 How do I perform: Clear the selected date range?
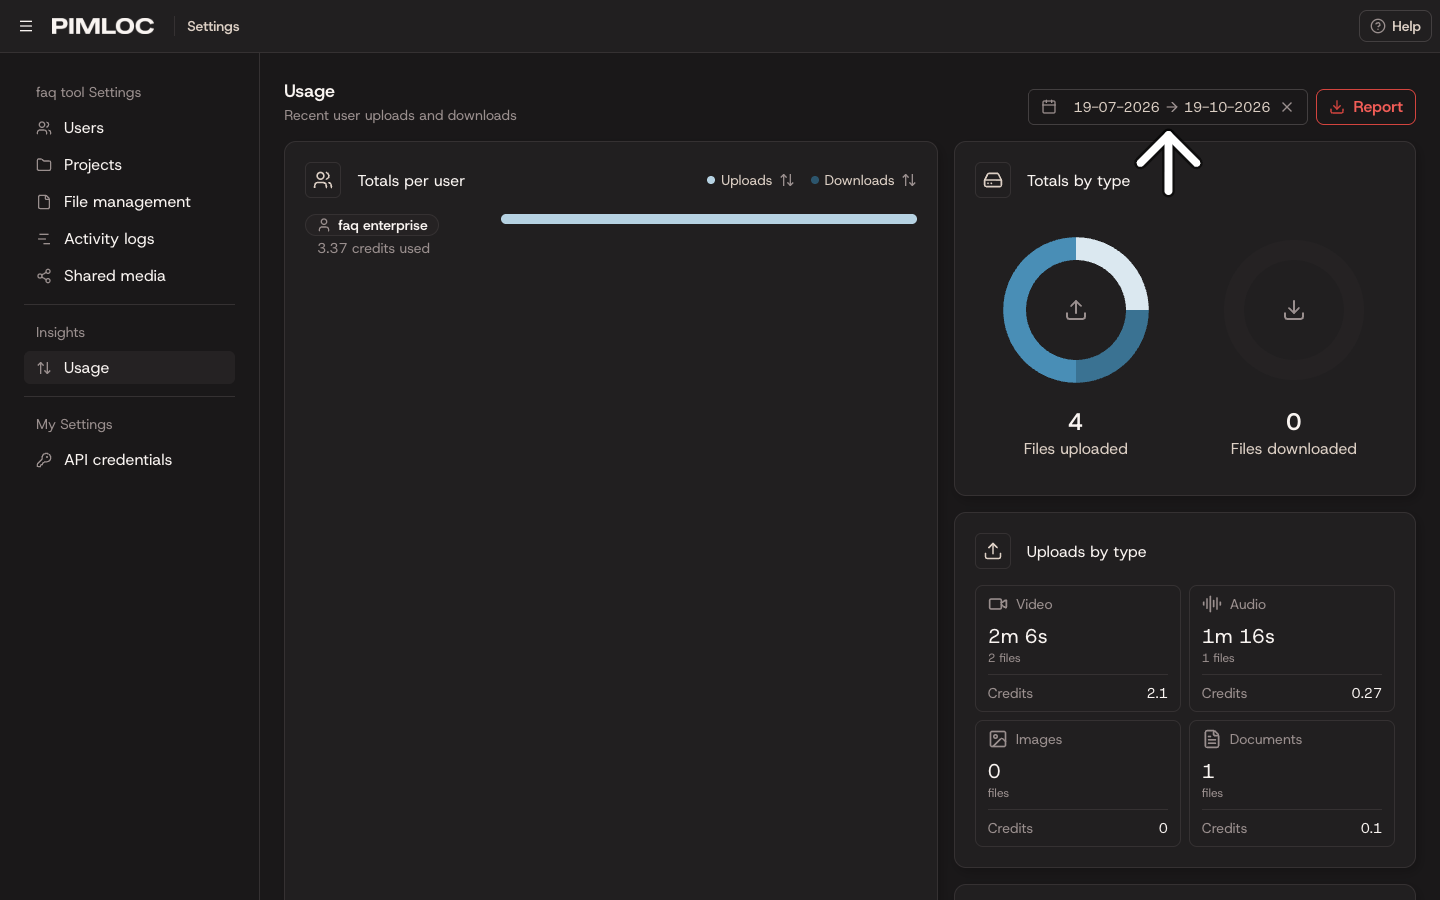tap(1287, 107)
